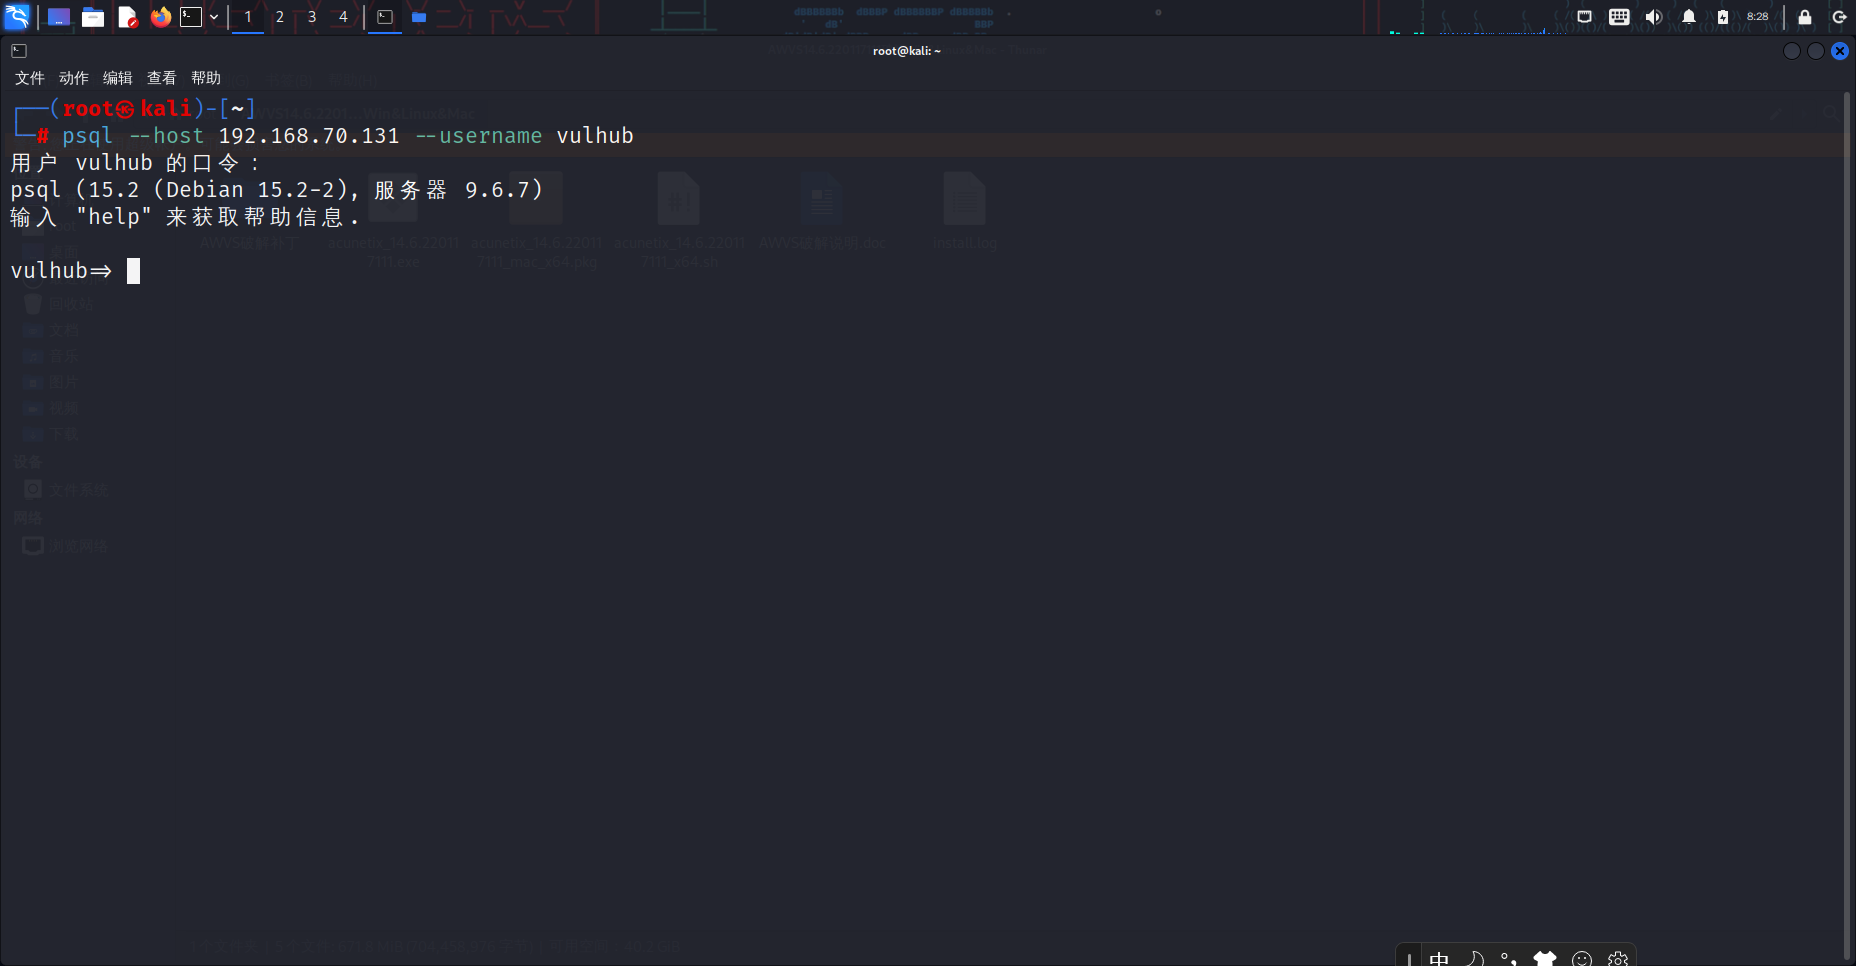The width and height of the screenshot is (1856, 966).
Task: Open the file manager launcher in panel
Action: tap(93, 17)
